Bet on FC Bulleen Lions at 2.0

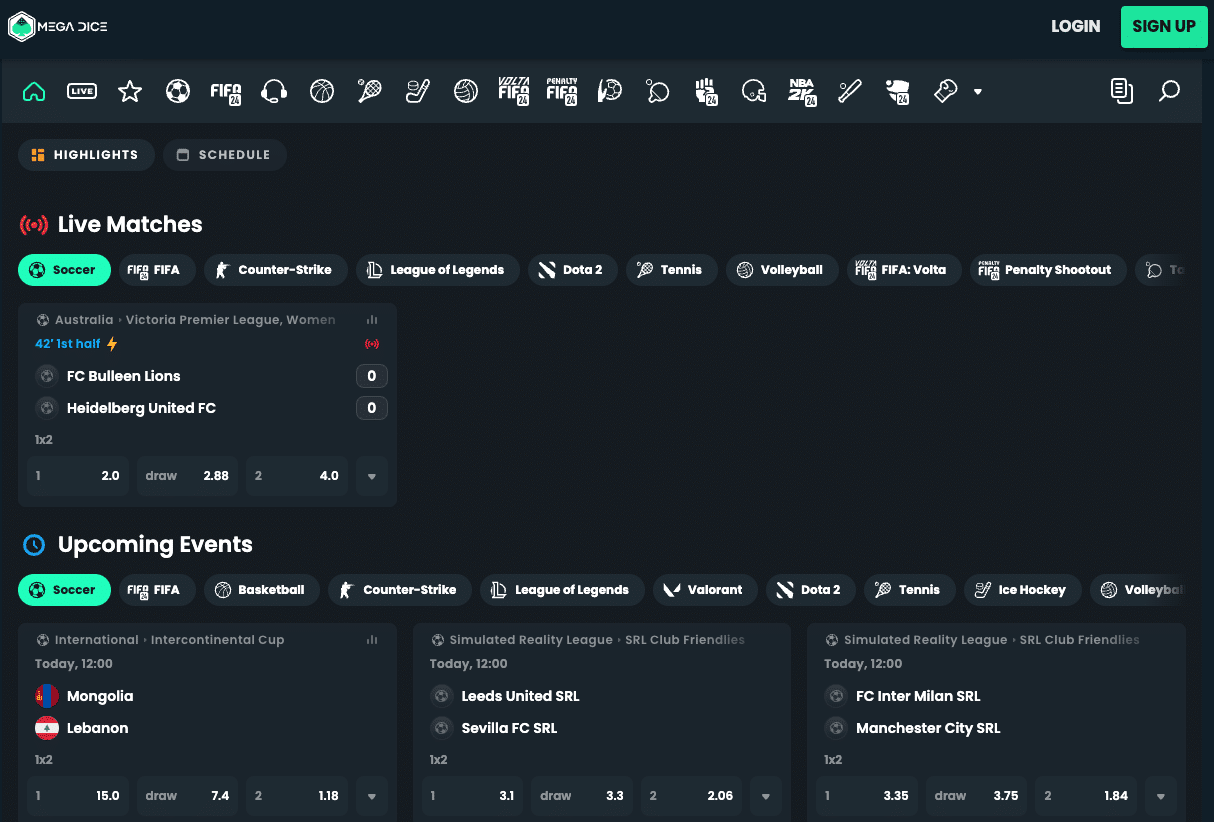tap(78, 476)
